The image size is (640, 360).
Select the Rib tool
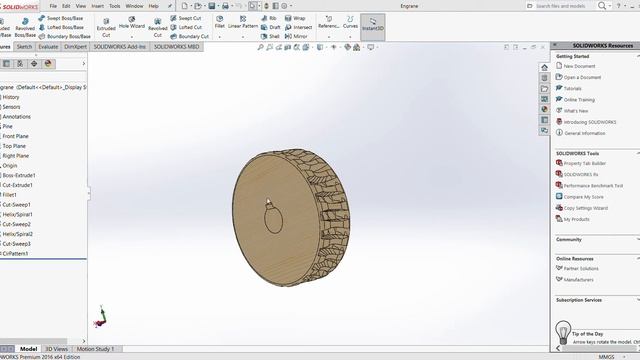[x=269, y=18]
